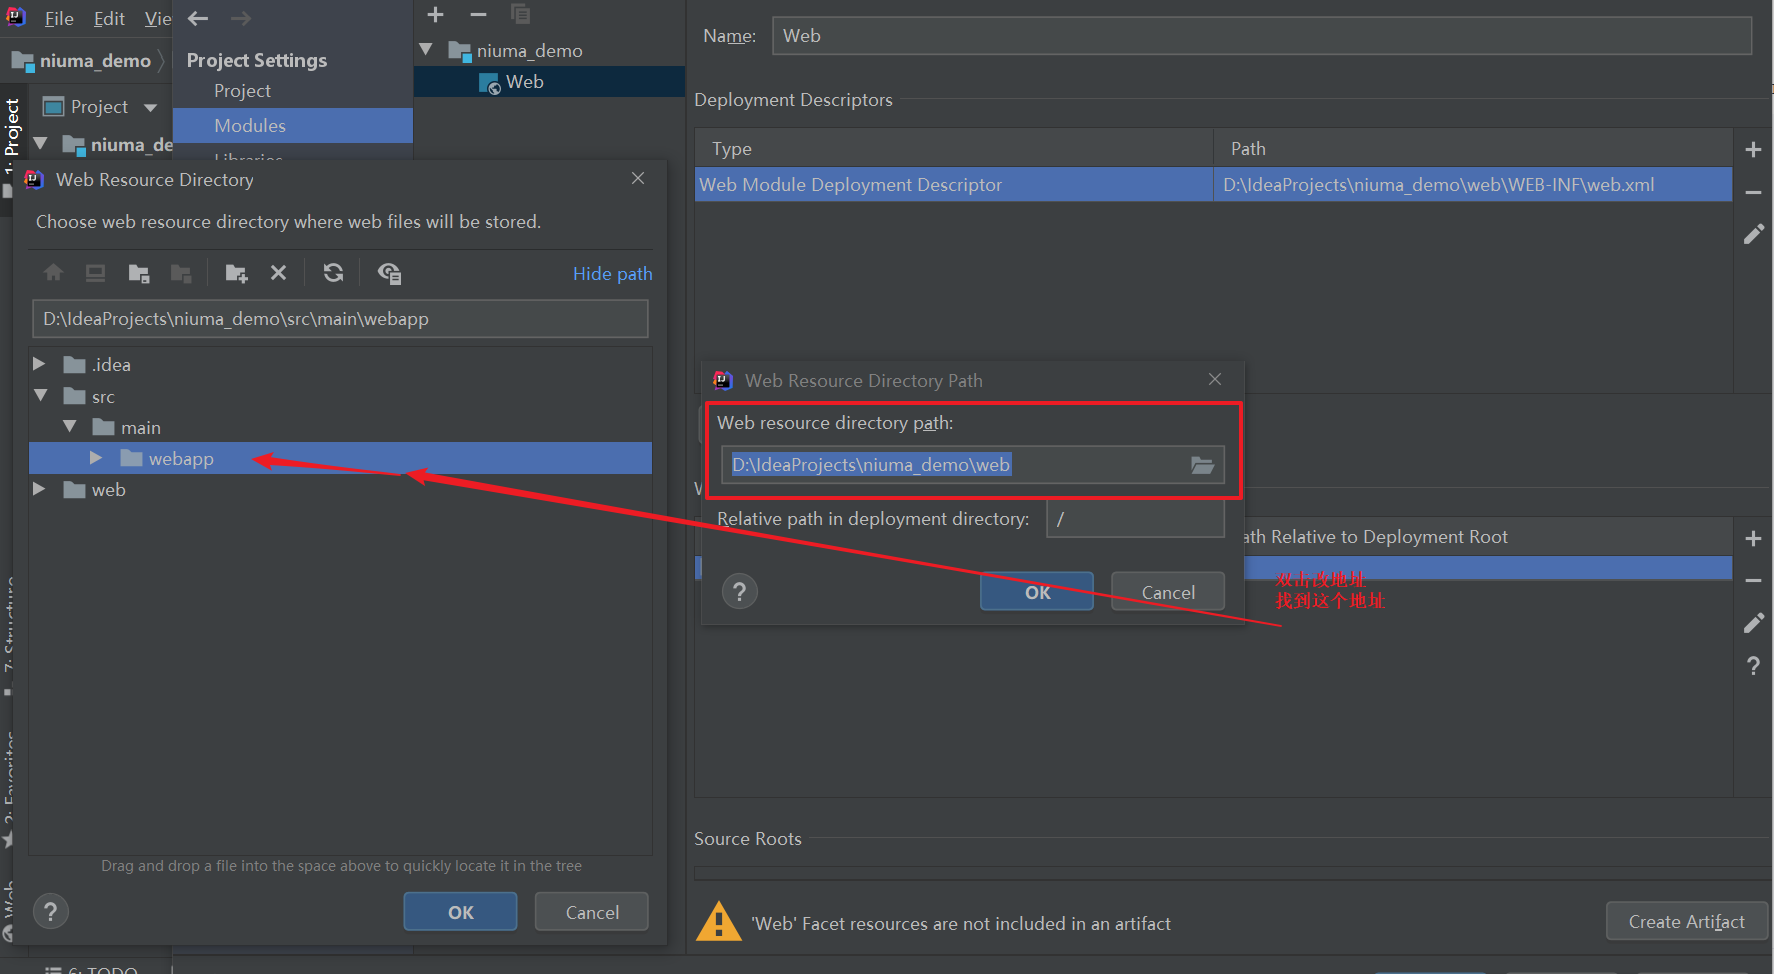This screenshot has width=1774, height=974.
Task: Click Relative path in deployment directory field
Action: pyautogui.click(x=1135, y=519)
